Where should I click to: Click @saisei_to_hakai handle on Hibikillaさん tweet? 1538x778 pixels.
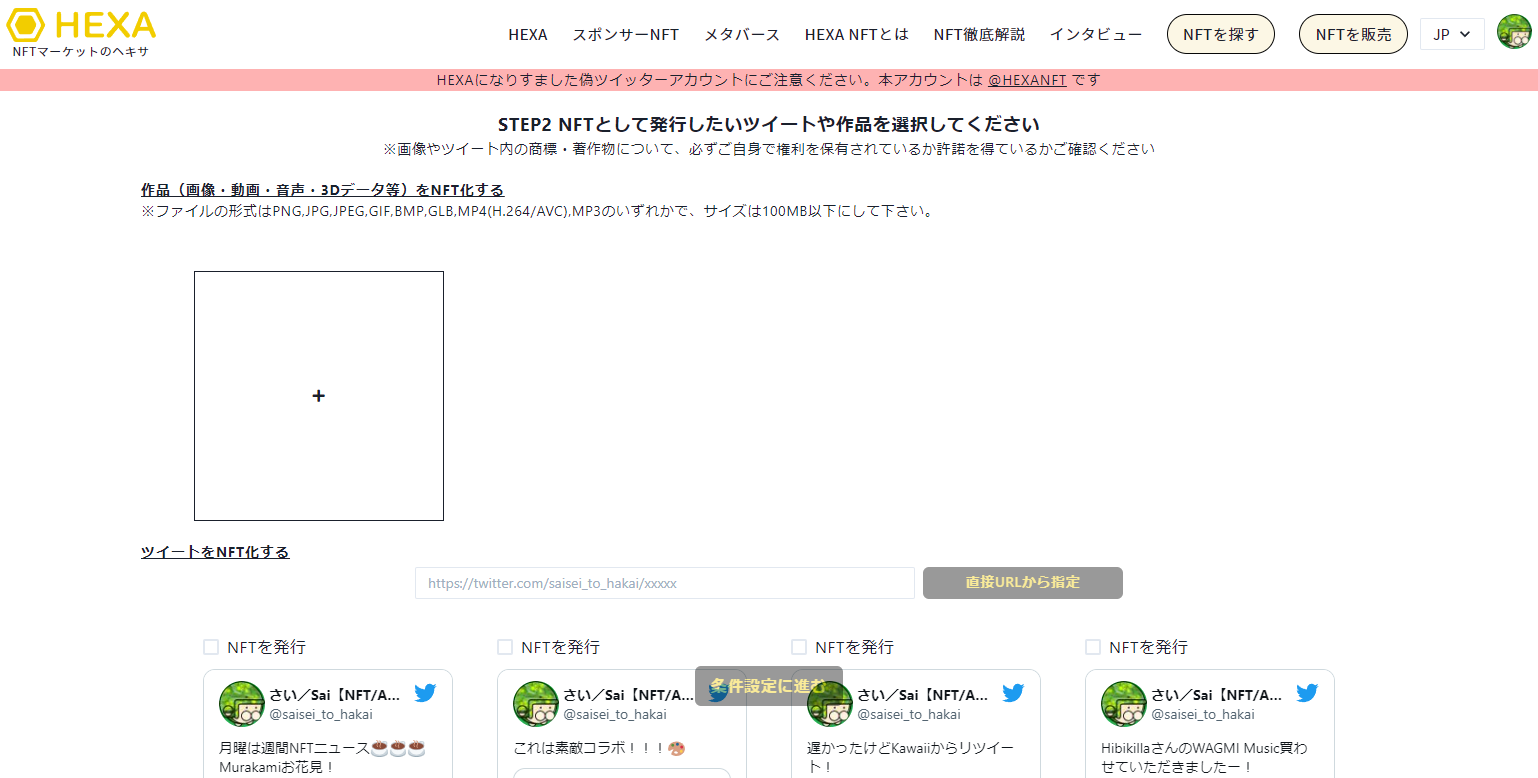(x=1203, y=714)
